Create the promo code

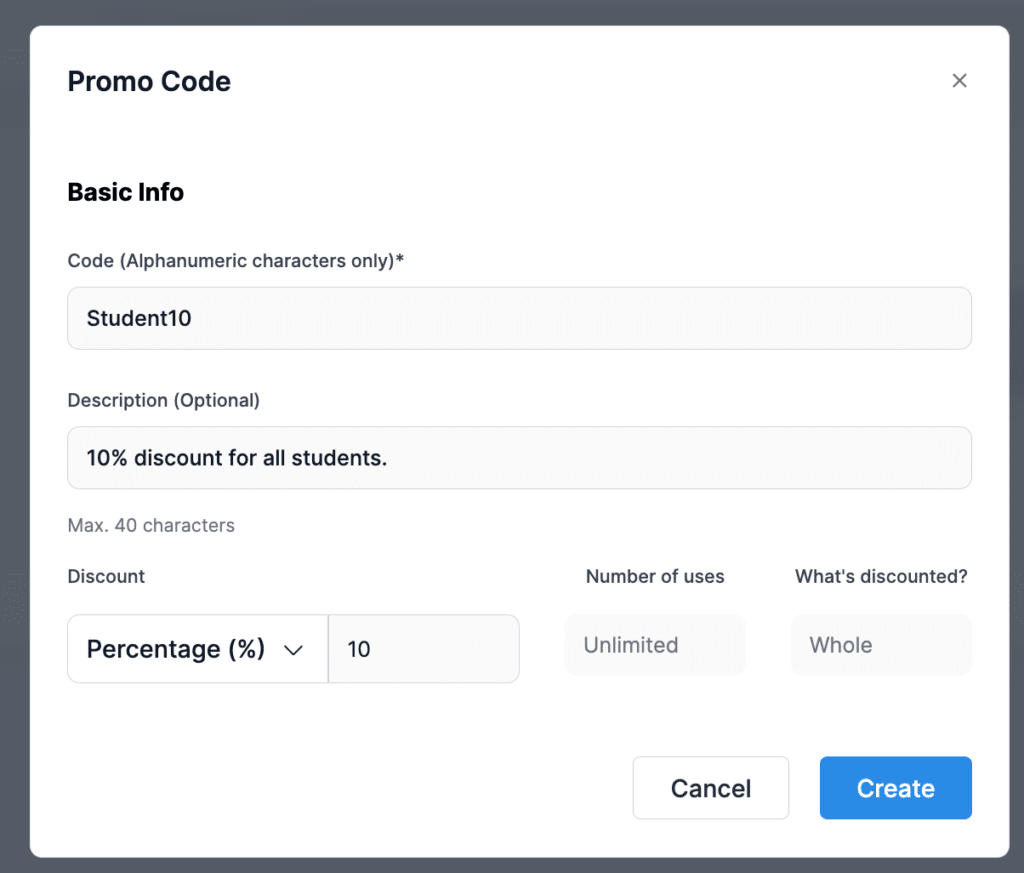coord(895,788)
